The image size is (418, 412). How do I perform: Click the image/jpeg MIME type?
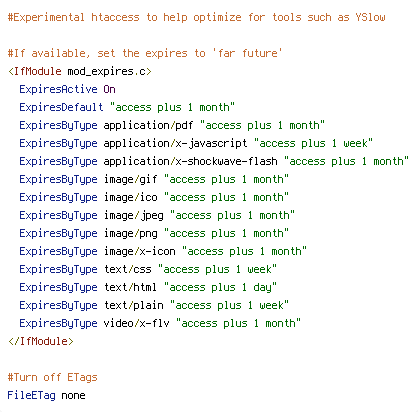coord(134,216)
